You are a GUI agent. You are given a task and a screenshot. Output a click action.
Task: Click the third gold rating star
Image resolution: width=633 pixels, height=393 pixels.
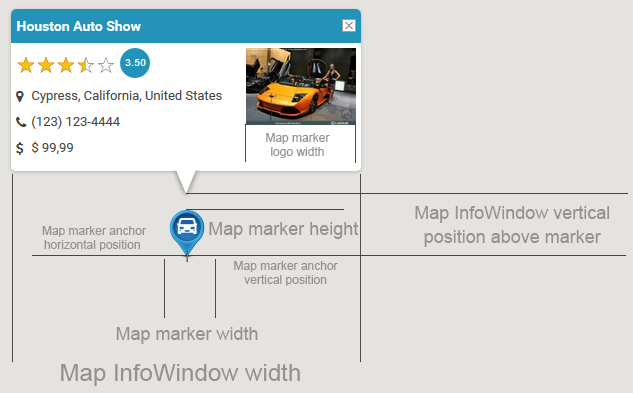pos(66,65)
